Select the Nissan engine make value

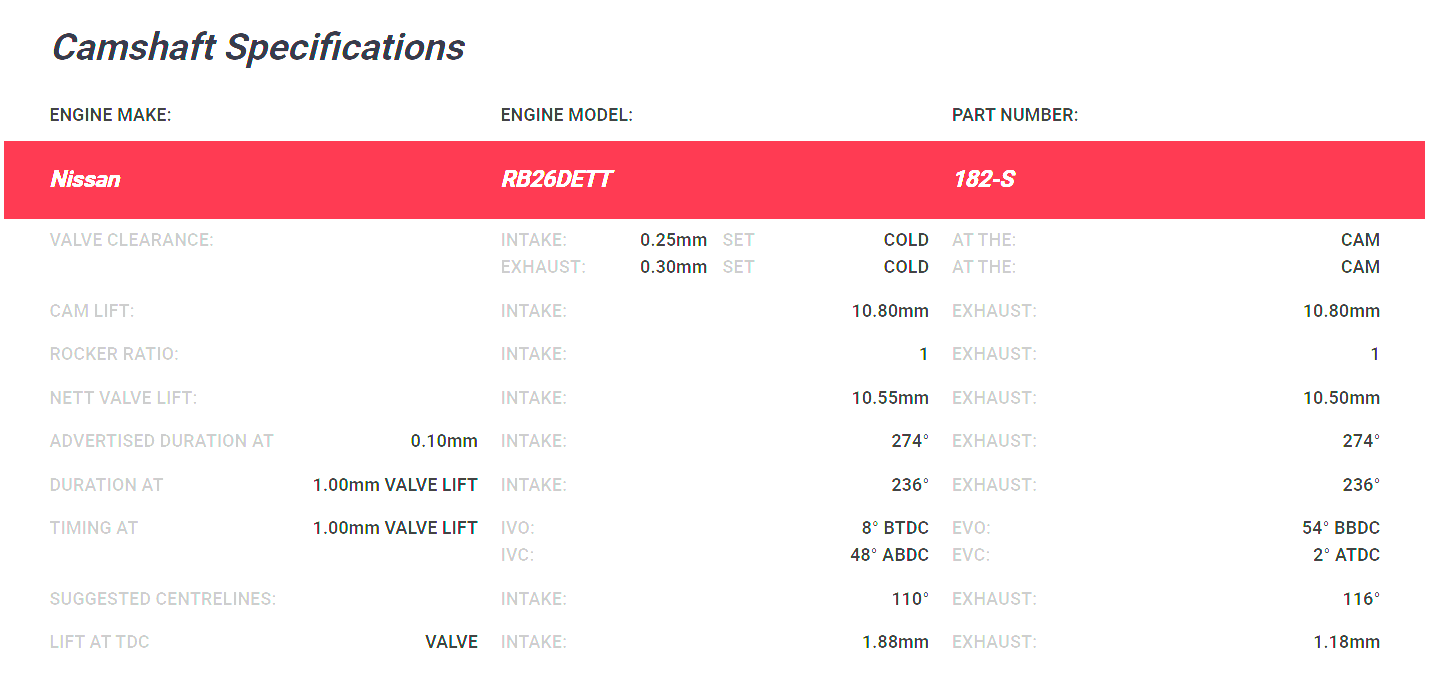[x=85, y=180]
